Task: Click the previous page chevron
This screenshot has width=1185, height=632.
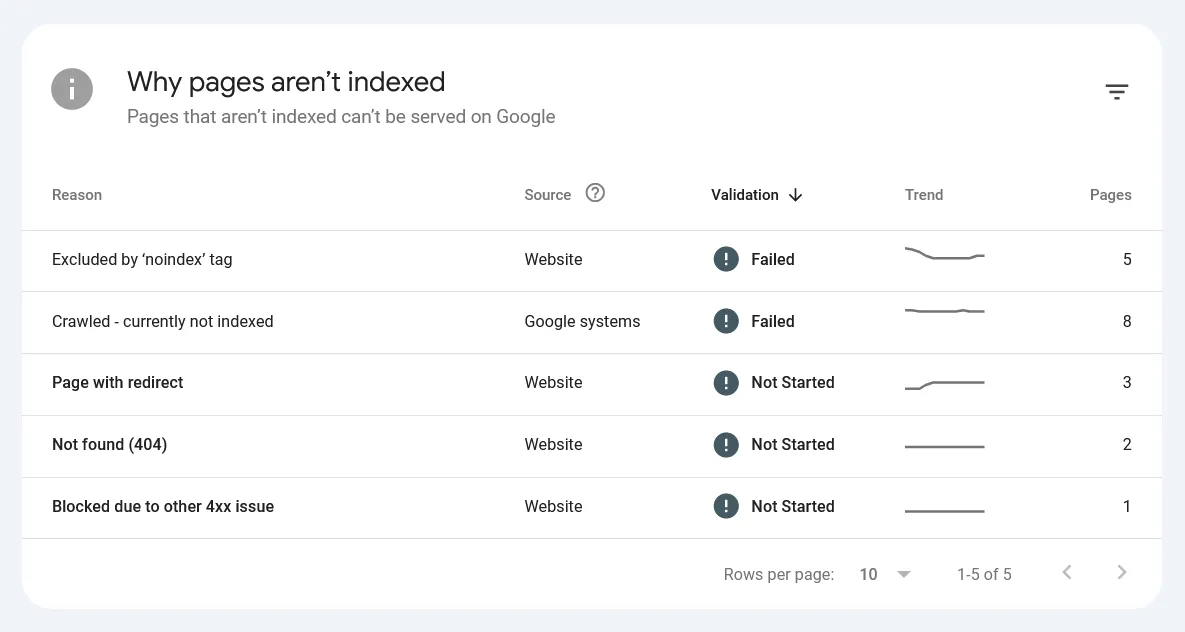Action: pos(1066,572)
